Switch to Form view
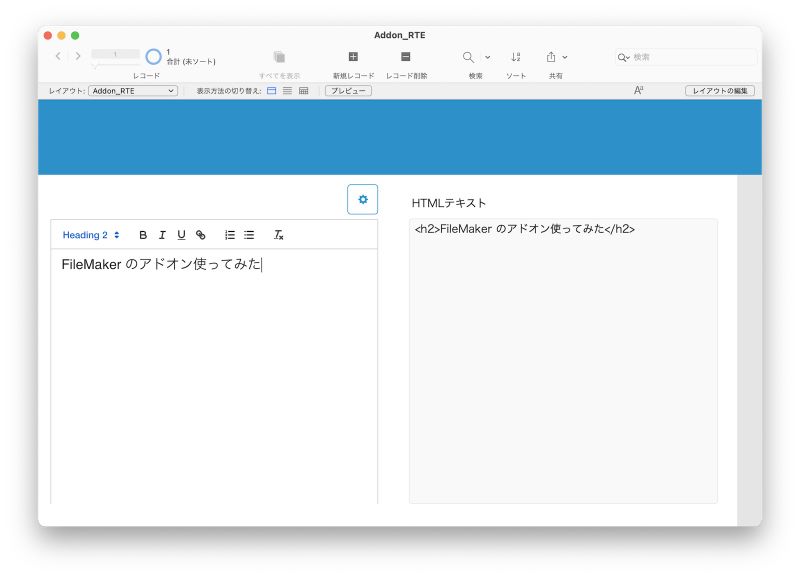 coord(271,91)
